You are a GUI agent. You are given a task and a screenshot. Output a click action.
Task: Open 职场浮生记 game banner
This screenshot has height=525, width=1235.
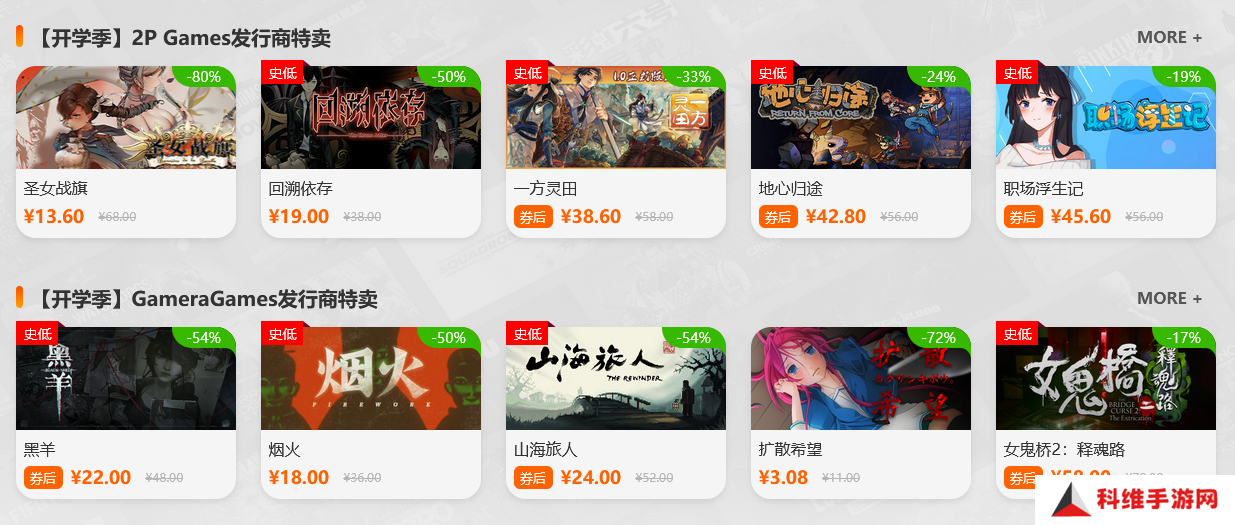(1106, 118)
